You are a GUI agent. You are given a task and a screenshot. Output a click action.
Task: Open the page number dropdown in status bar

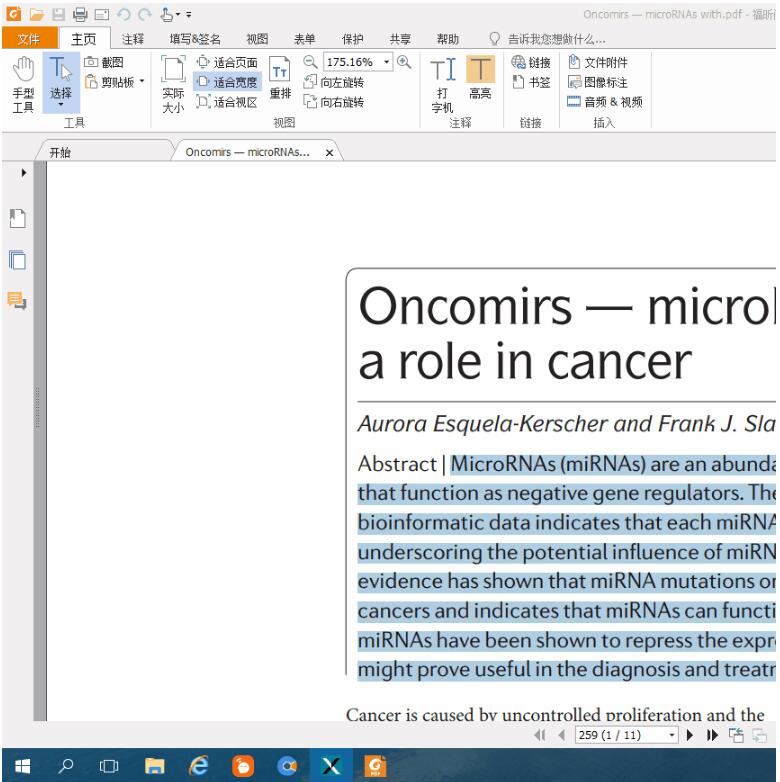tap(673, 736)
